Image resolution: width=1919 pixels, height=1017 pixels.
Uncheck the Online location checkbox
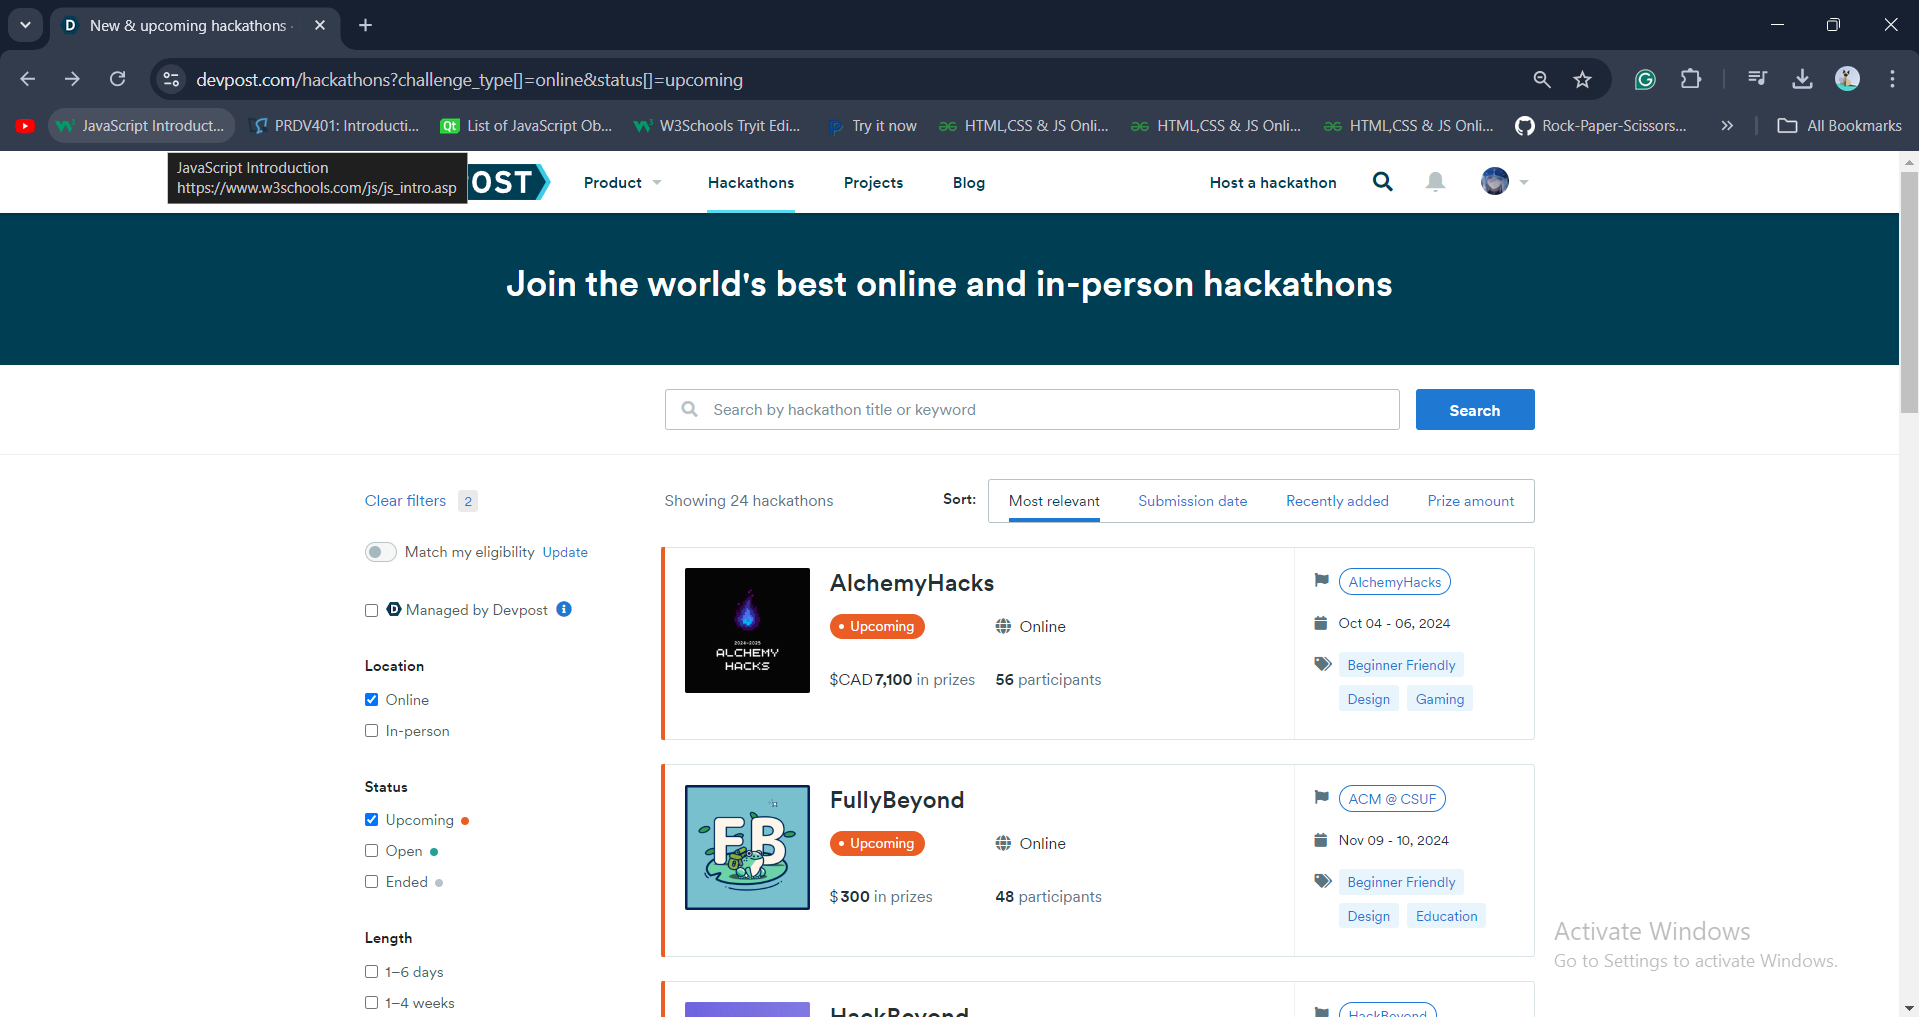(371, 700)
